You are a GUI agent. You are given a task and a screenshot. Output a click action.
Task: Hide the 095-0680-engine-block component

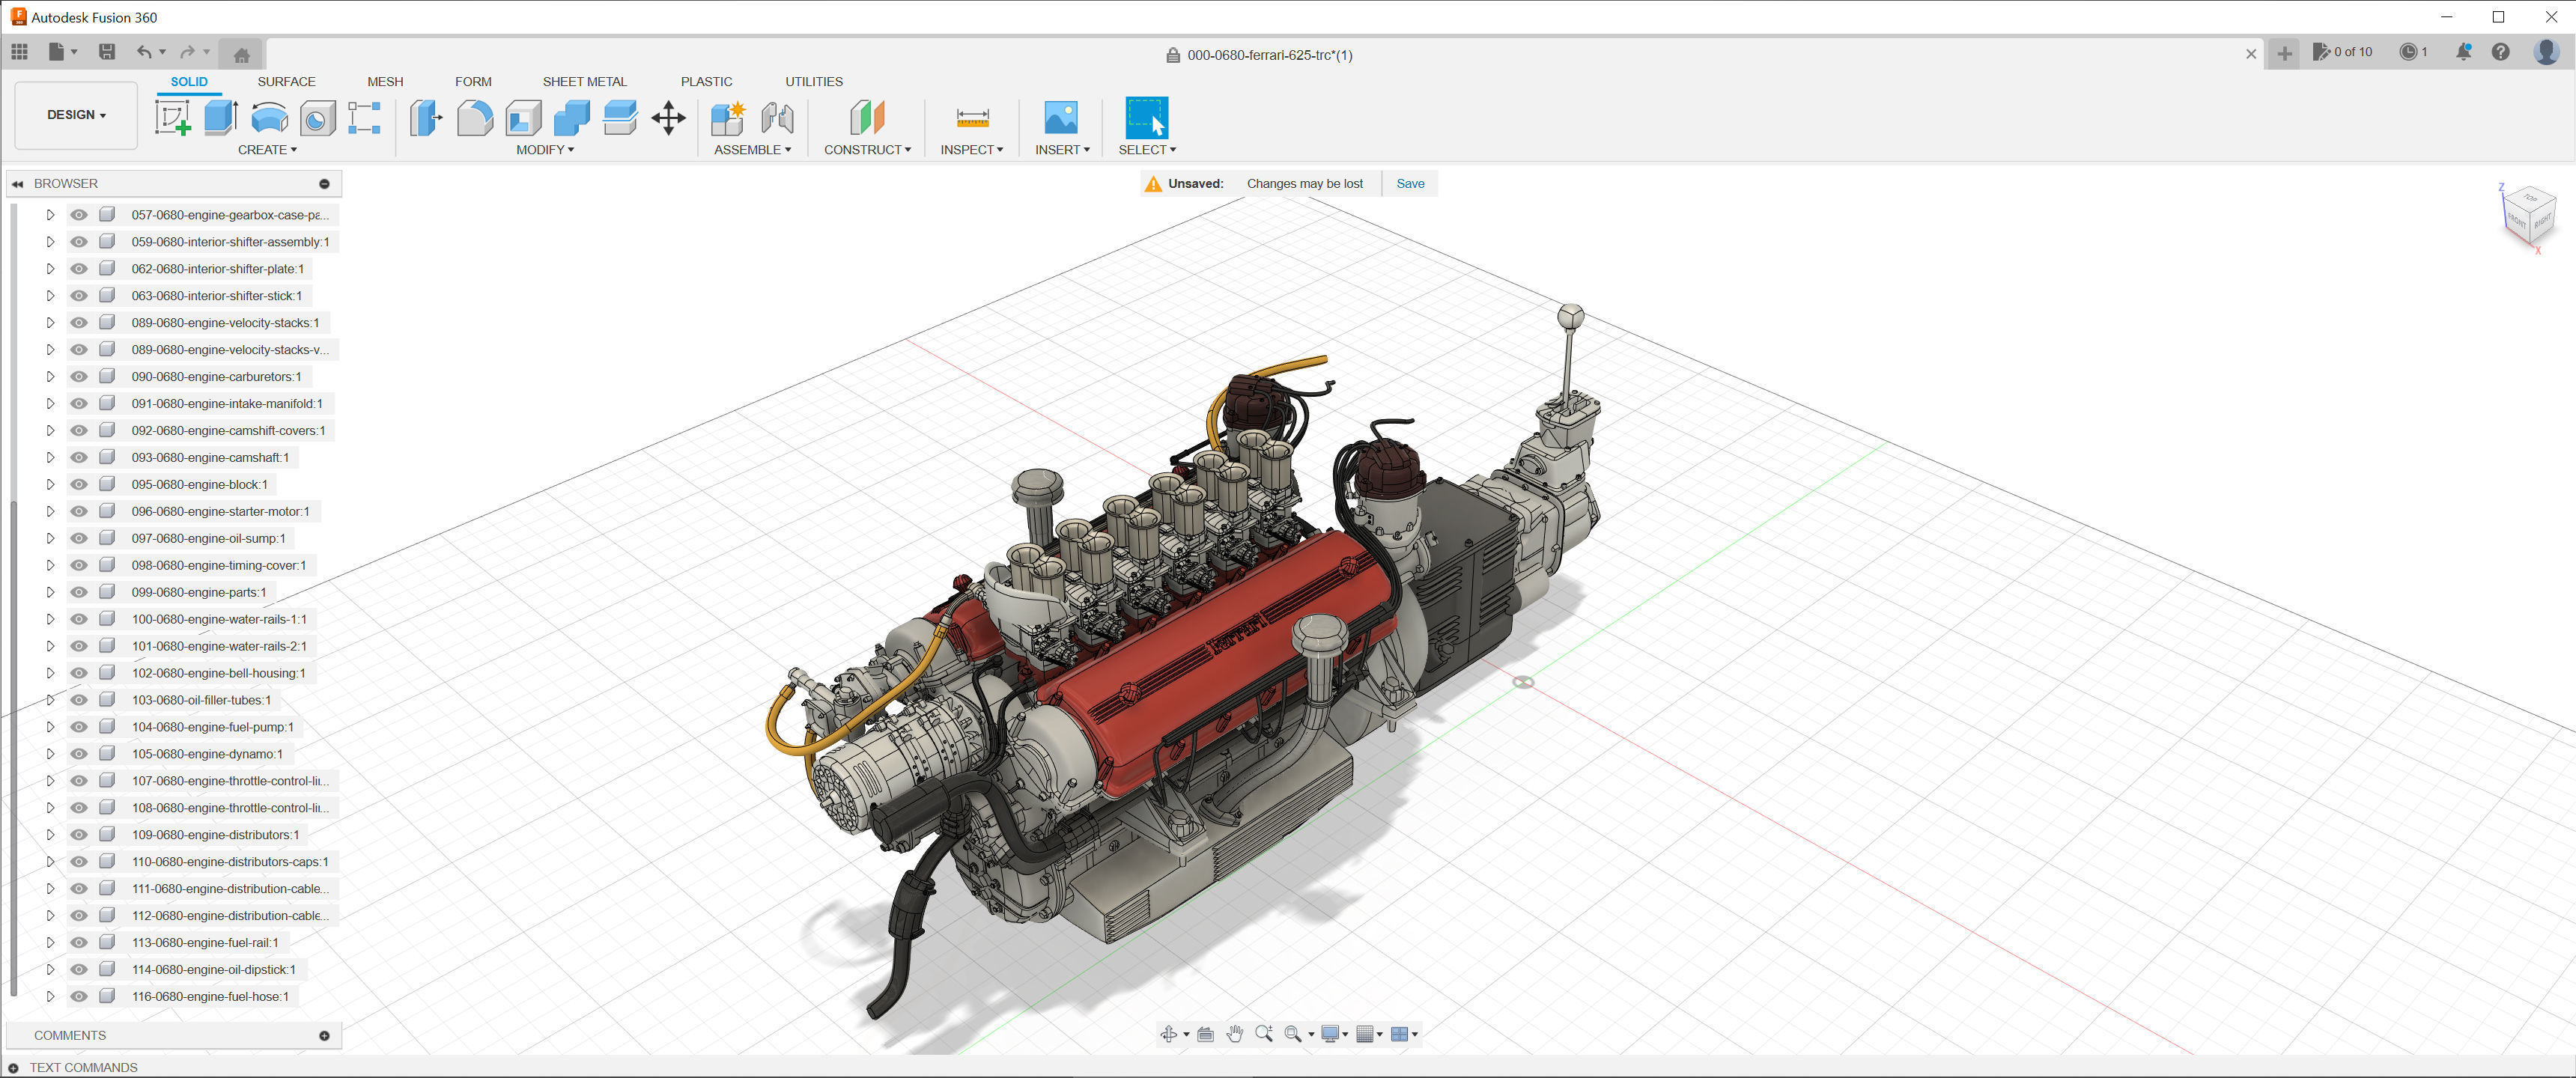pyautogui.click(x=79, y=484)
